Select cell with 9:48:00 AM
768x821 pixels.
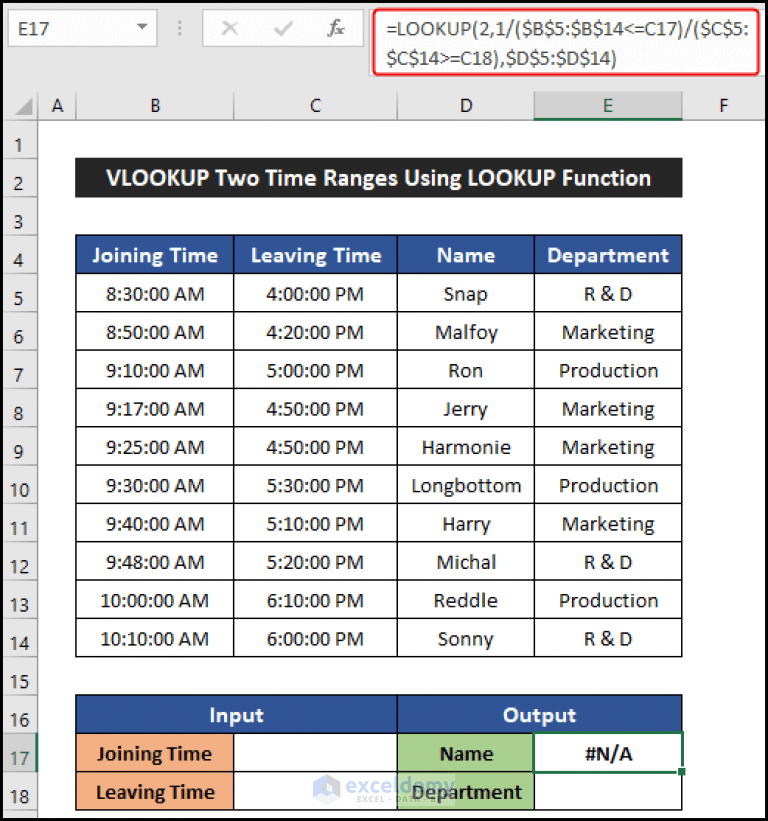click(x=155, y=562)
